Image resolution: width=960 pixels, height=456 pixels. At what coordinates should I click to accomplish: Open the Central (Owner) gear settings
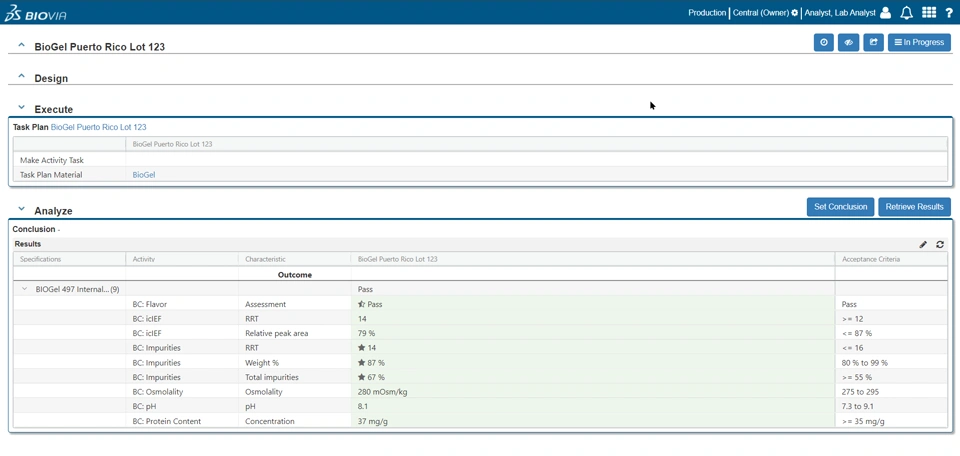tap(795, 13)
